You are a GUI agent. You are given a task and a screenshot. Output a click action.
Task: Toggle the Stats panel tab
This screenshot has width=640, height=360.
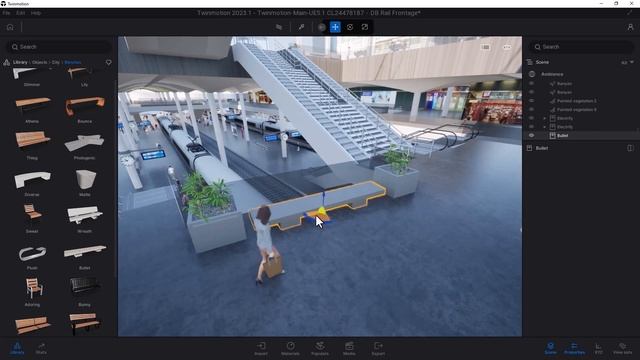[41, 348]
